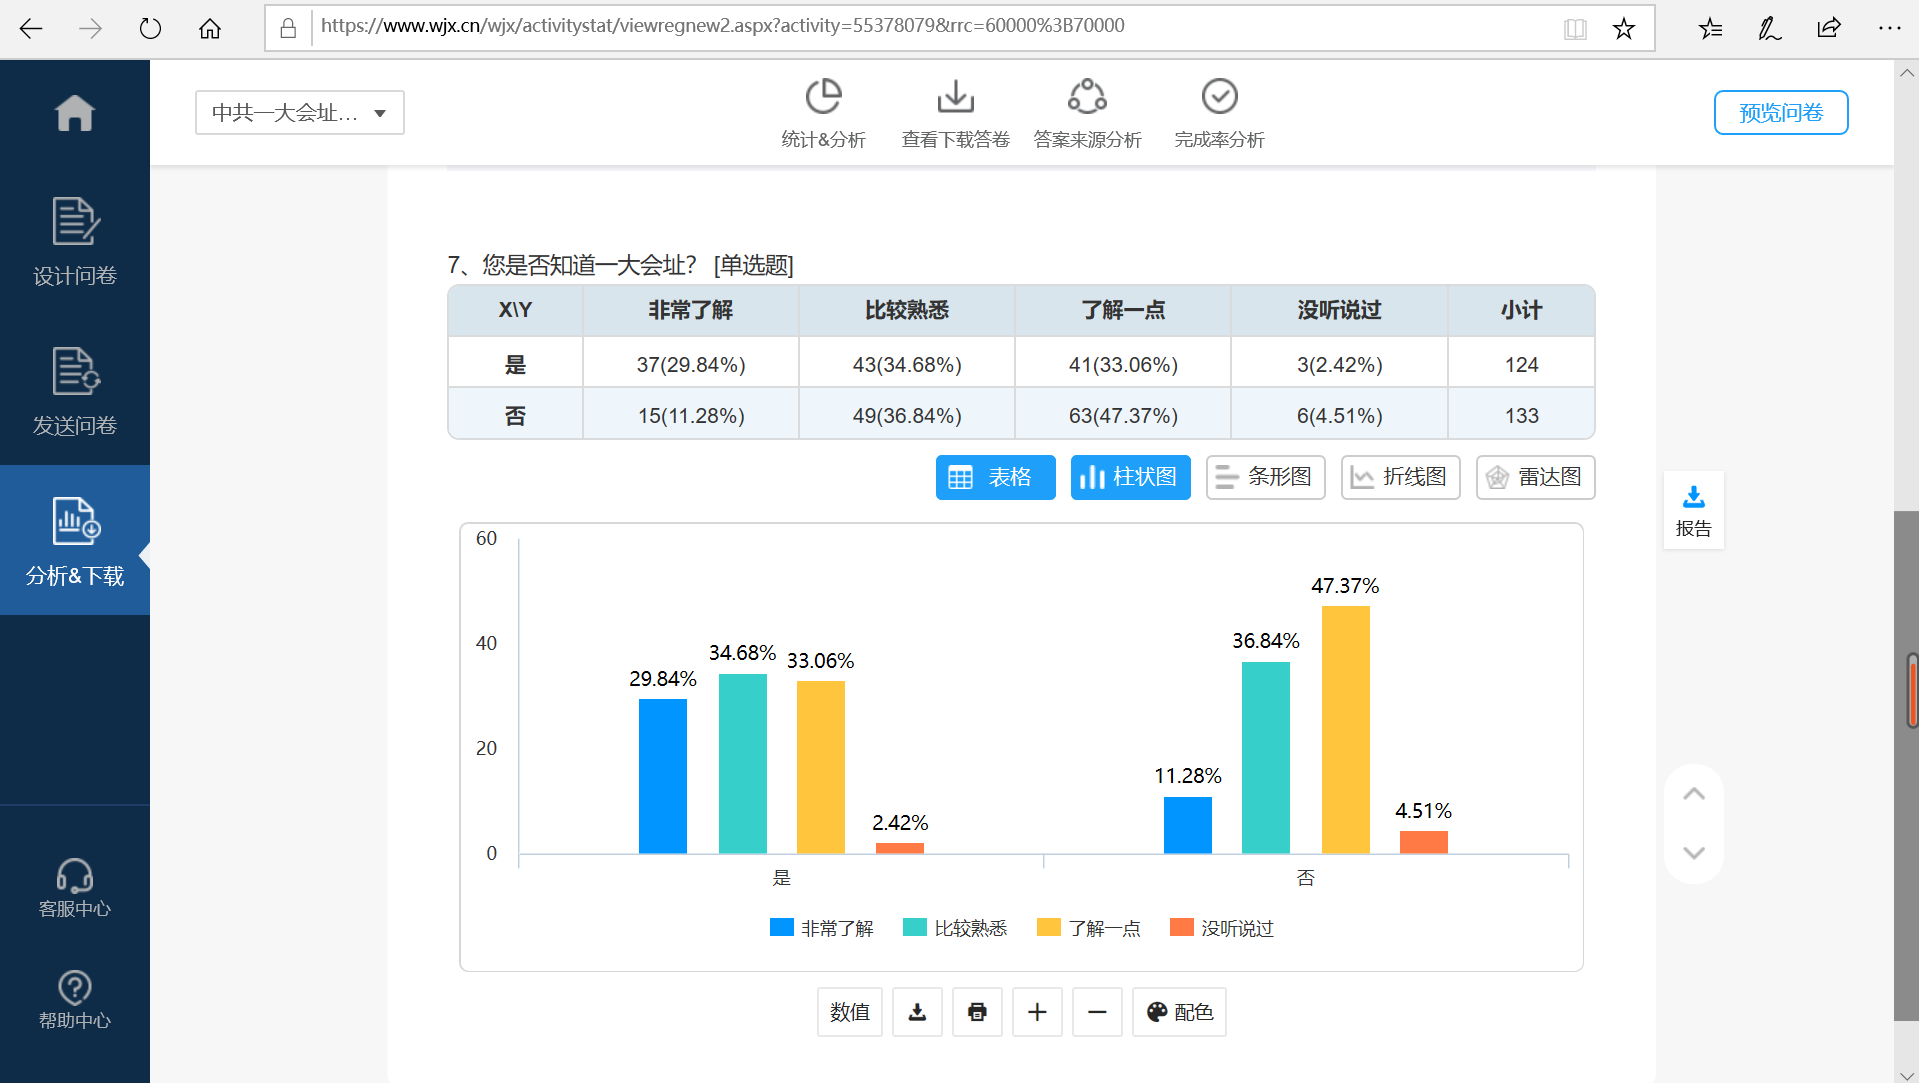Switch to the 表格 table view
The height and width of the screenshot is (1083, 1919).
[x=995, y=477]
